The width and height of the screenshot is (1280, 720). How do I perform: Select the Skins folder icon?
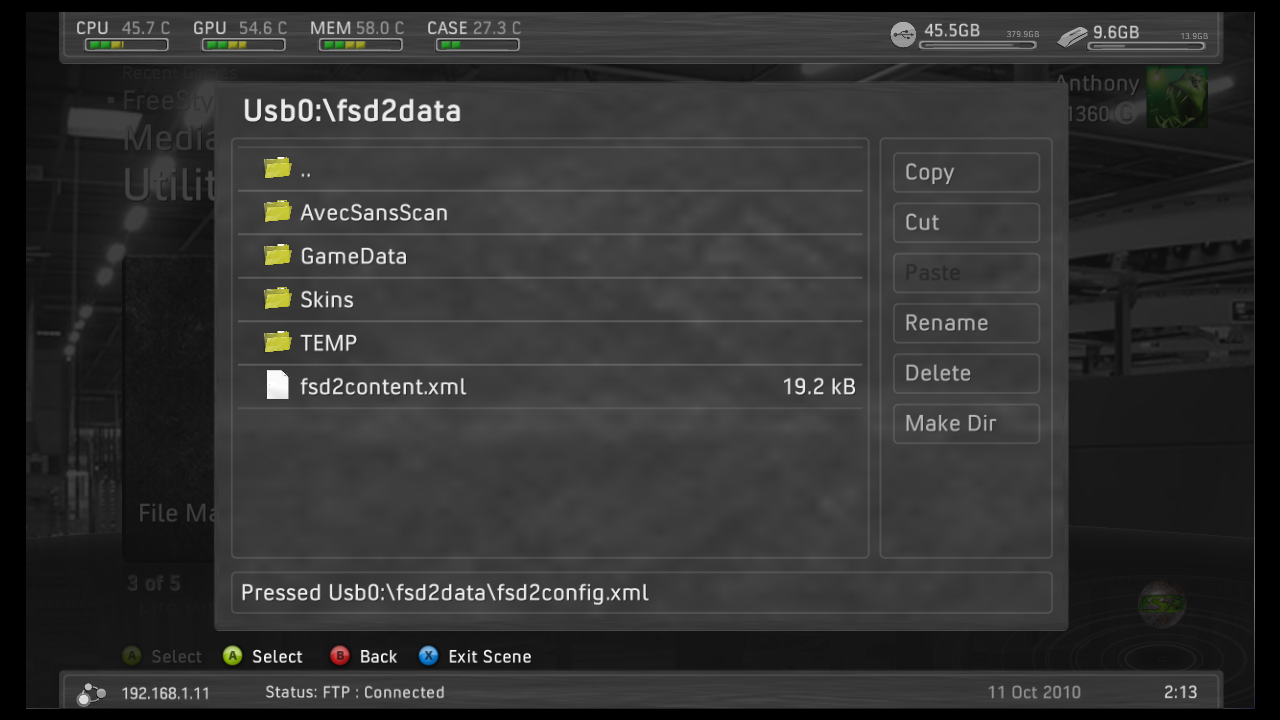coord(277,298)
